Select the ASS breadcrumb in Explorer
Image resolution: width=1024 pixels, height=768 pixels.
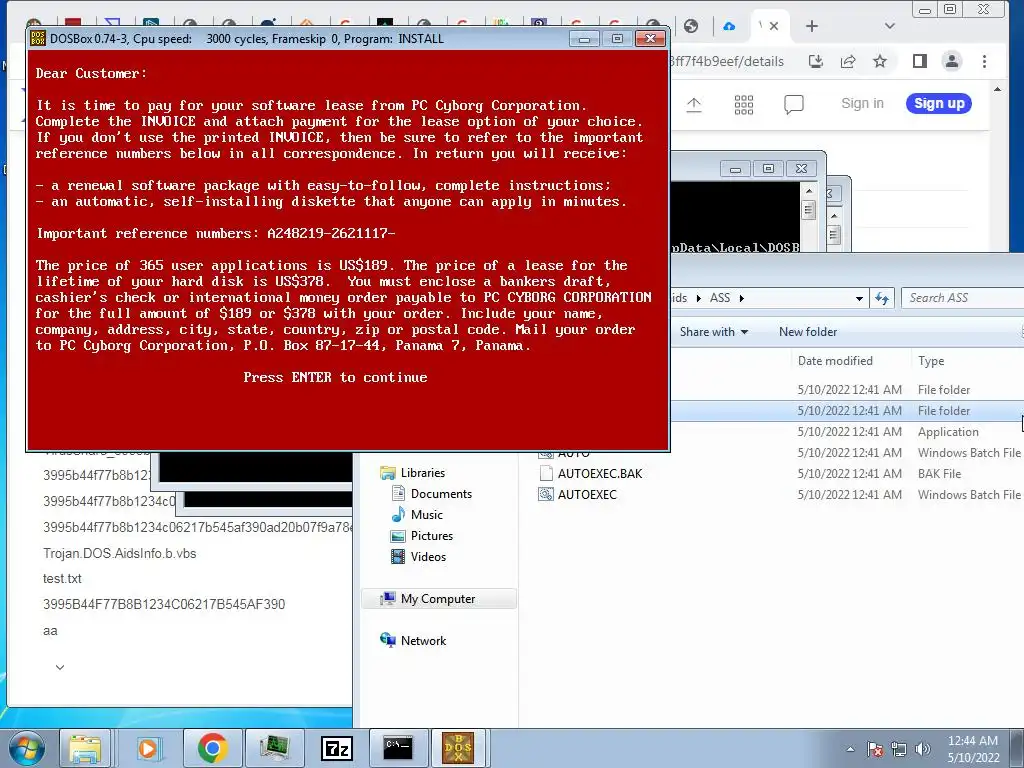720,298
